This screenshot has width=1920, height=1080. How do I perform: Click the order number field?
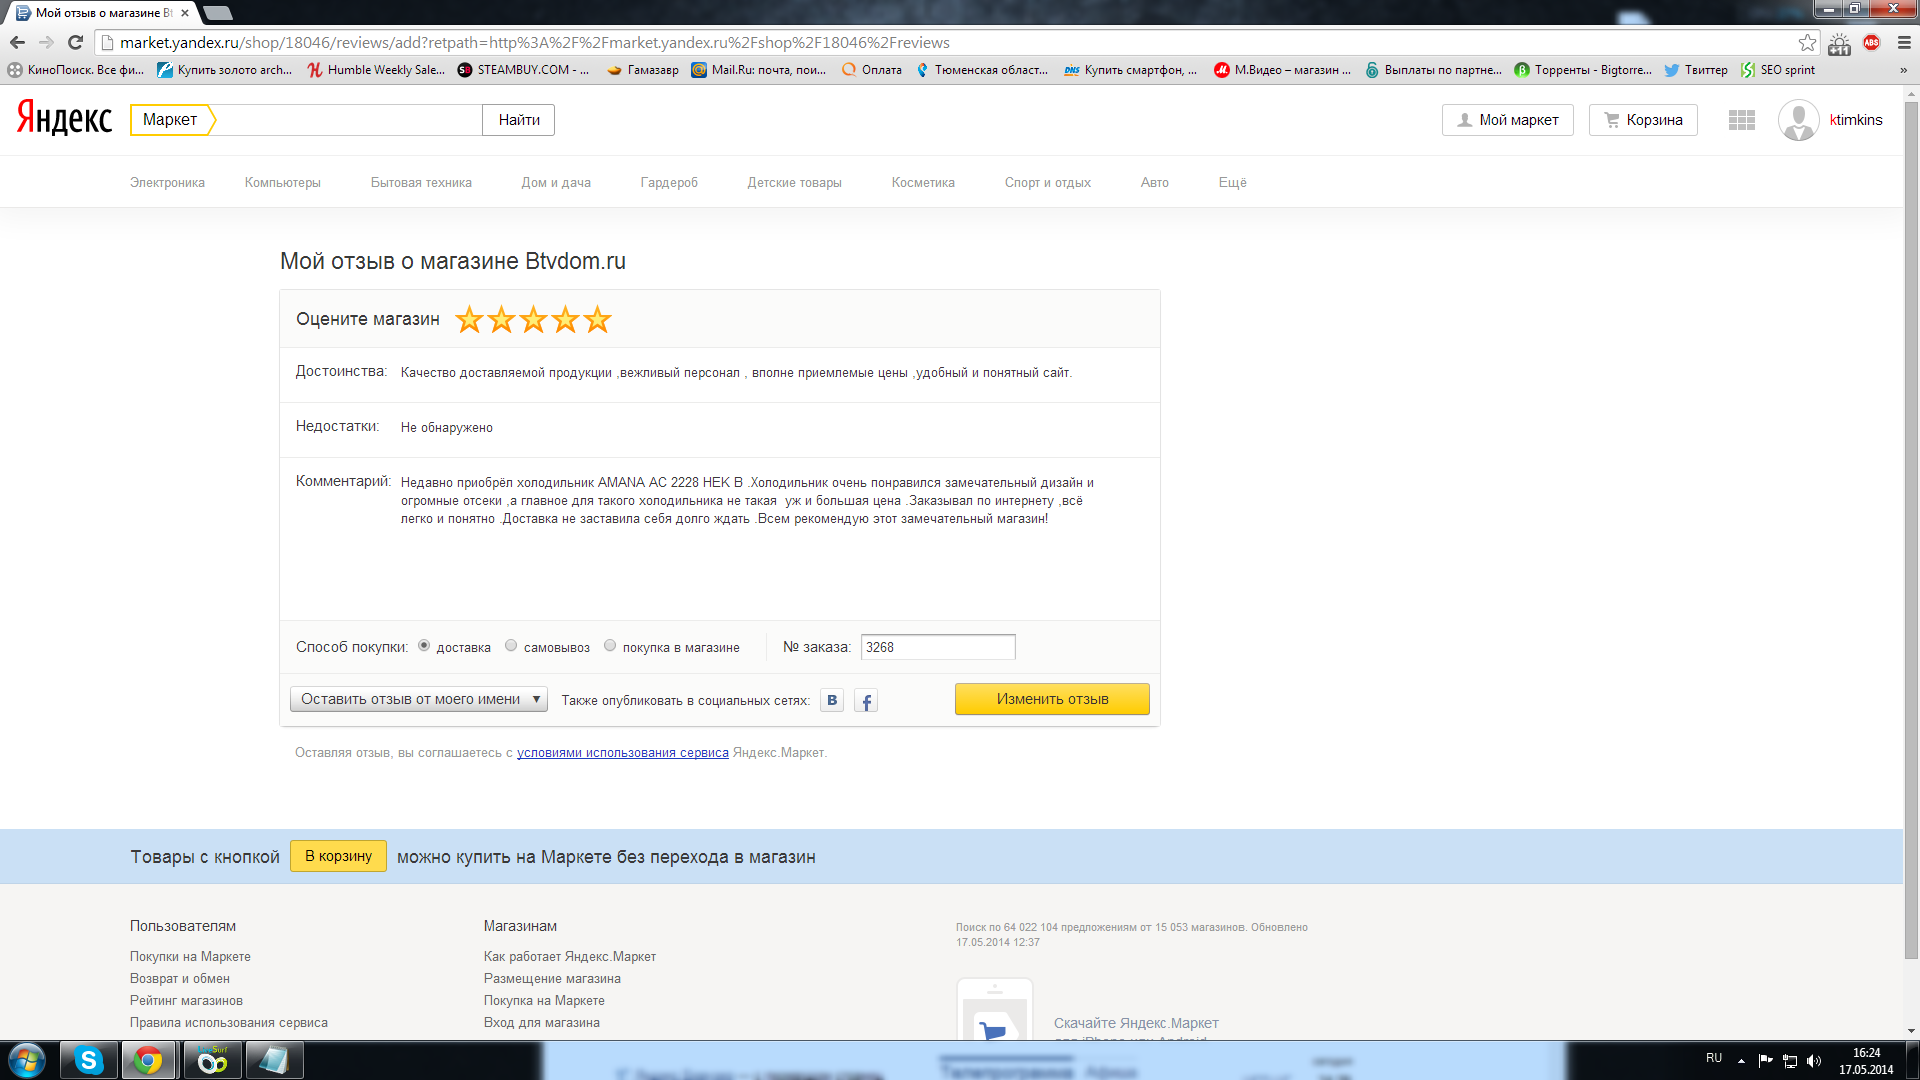click(x=938, y=647)
